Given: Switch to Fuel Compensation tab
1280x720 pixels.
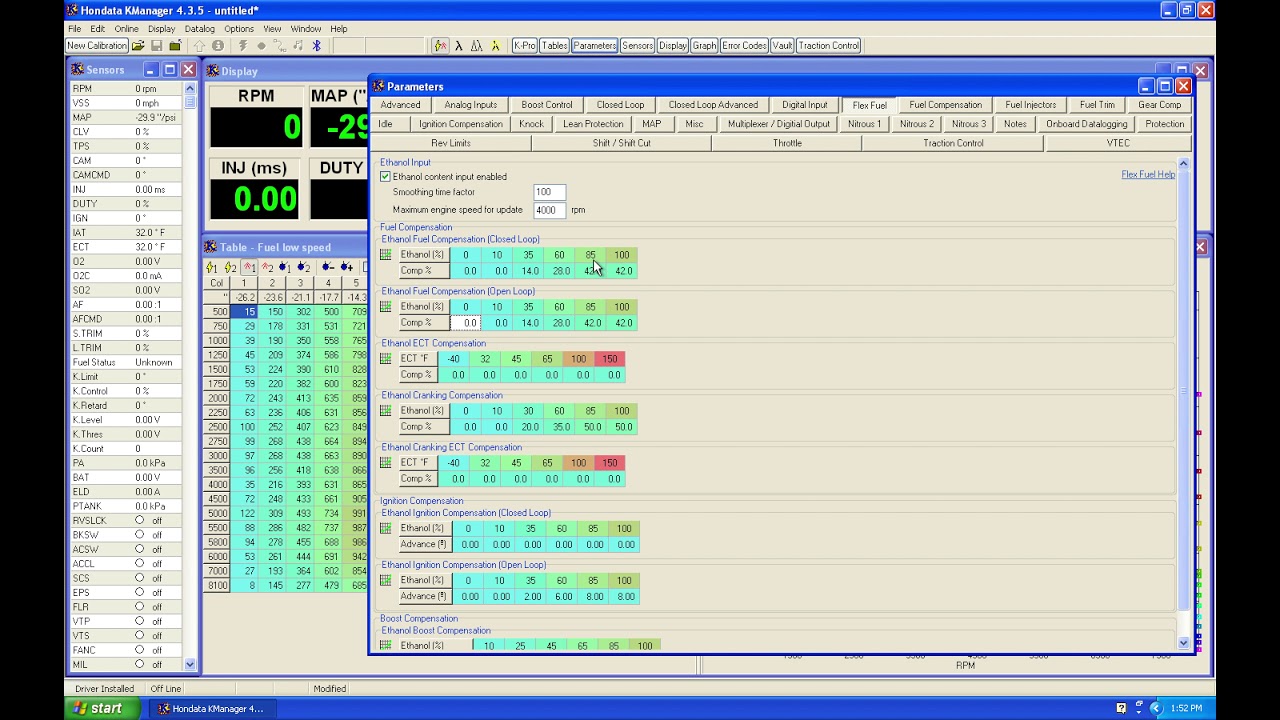Looking at the screenshot, I should (x=945, y=105).
